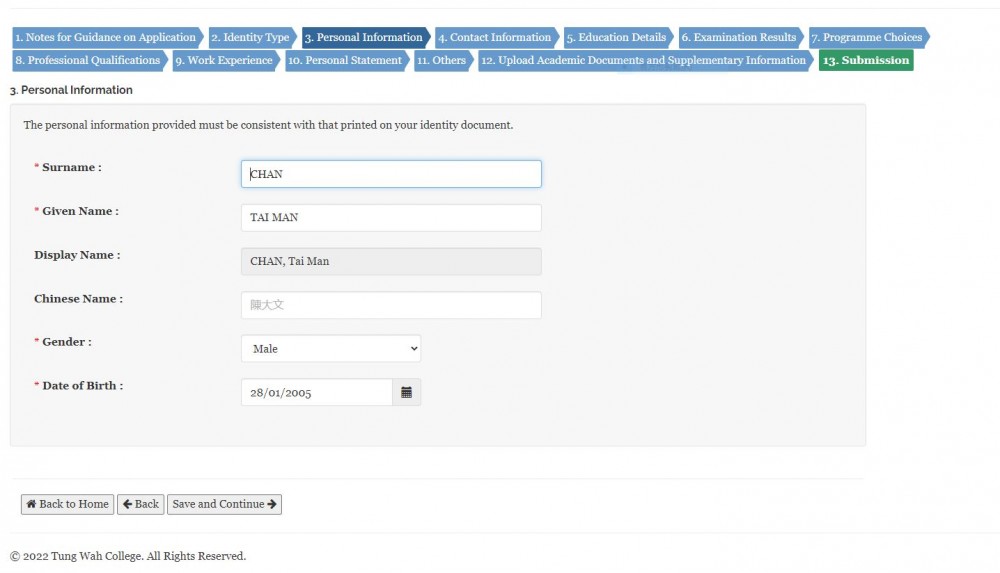Image resolution: width=1000 pixels, height=573 pixels.
Task: Open the Date of Birth calendar picker
Action: coord(406,393)
